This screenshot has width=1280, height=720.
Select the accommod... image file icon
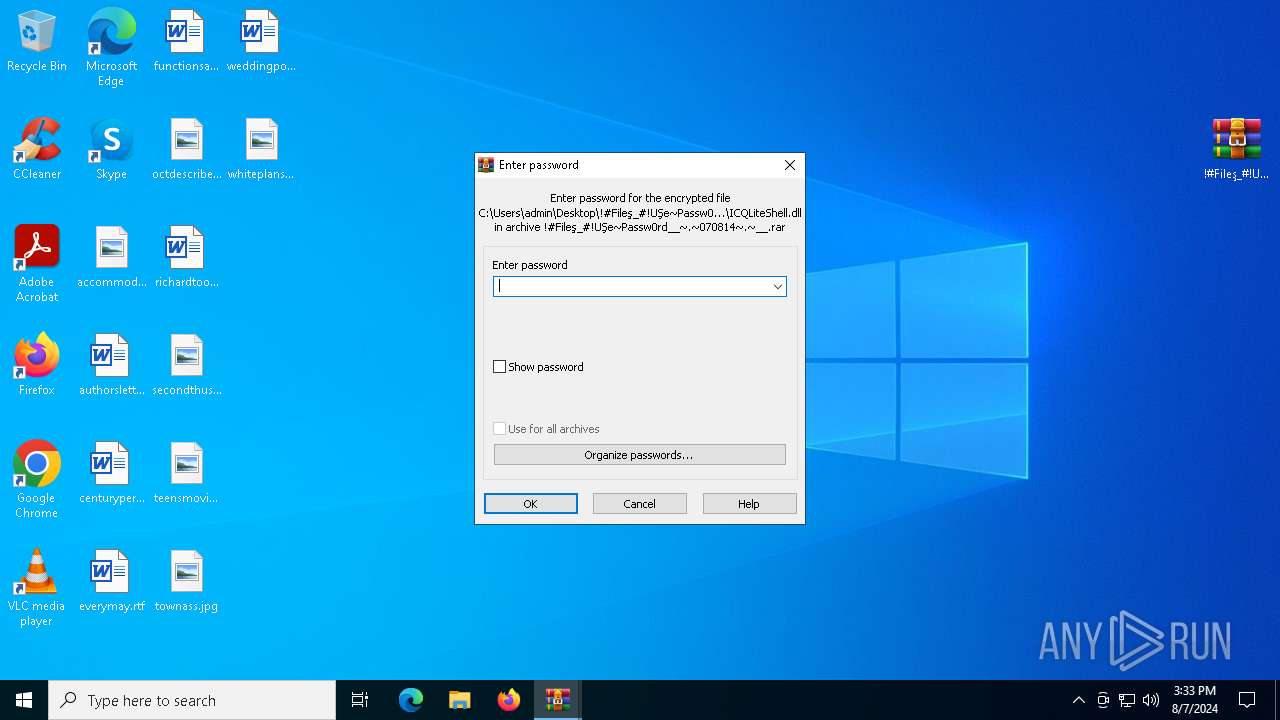111,258
